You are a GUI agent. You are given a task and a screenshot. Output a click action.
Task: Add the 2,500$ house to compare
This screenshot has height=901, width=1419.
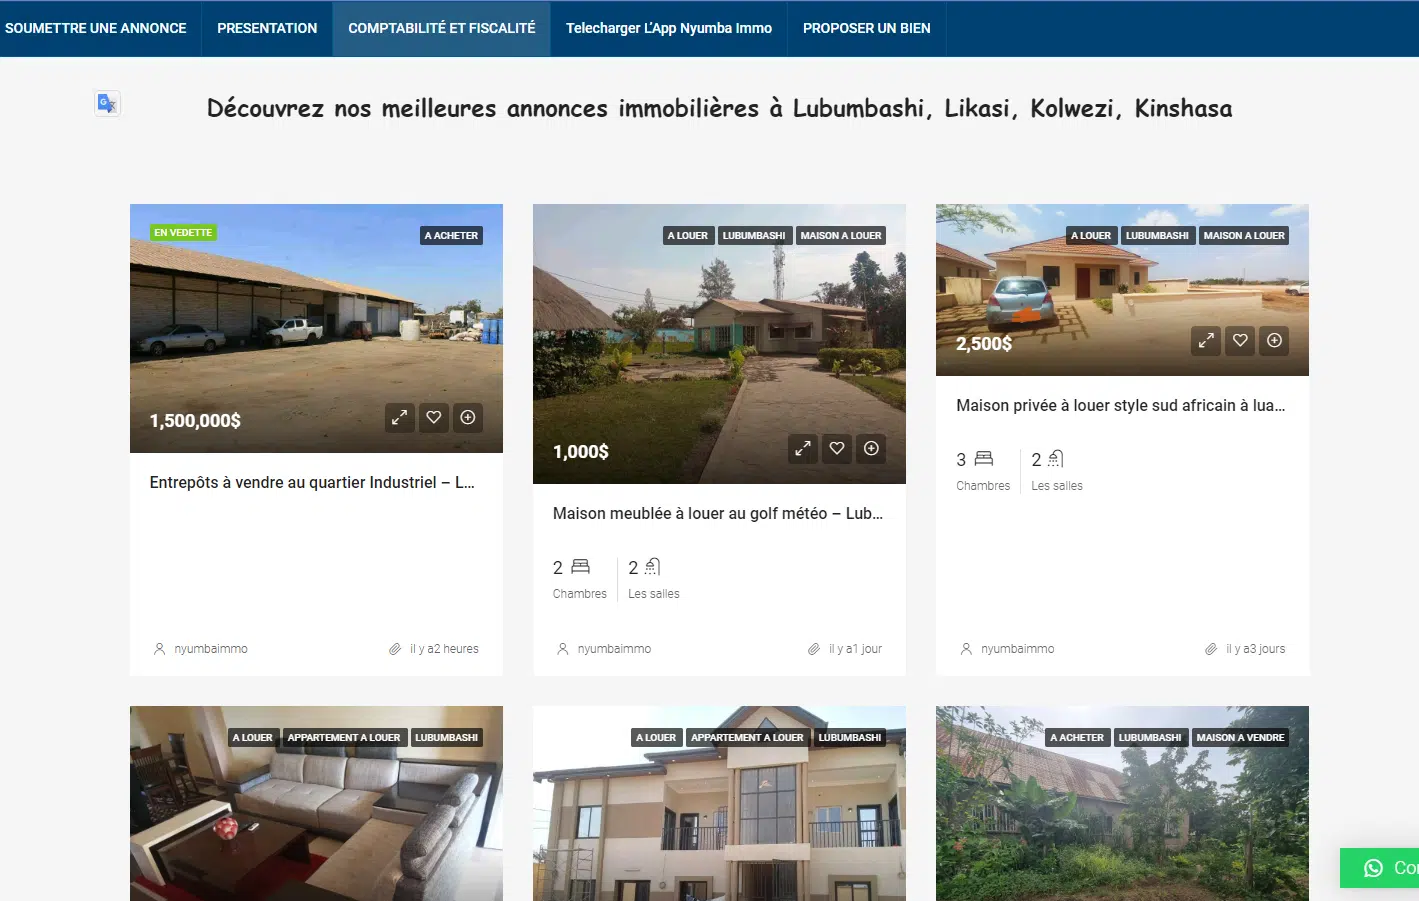[x=1274, y=341]
